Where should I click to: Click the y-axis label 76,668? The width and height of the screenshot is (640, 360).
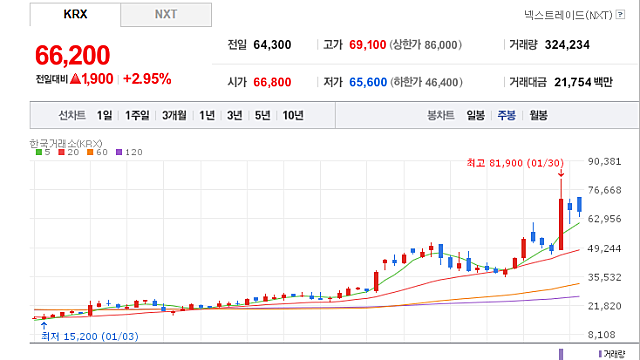(x=604, y=190)
